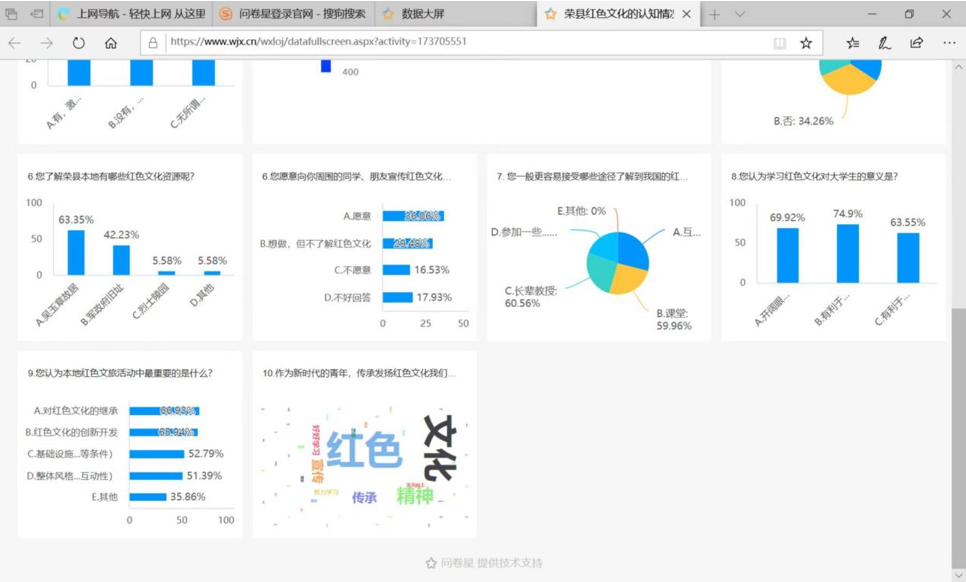Switch to 问卷星登录官网 tab
The width and height of the screenshot is (966, 582).
click(x=294, y=14)
